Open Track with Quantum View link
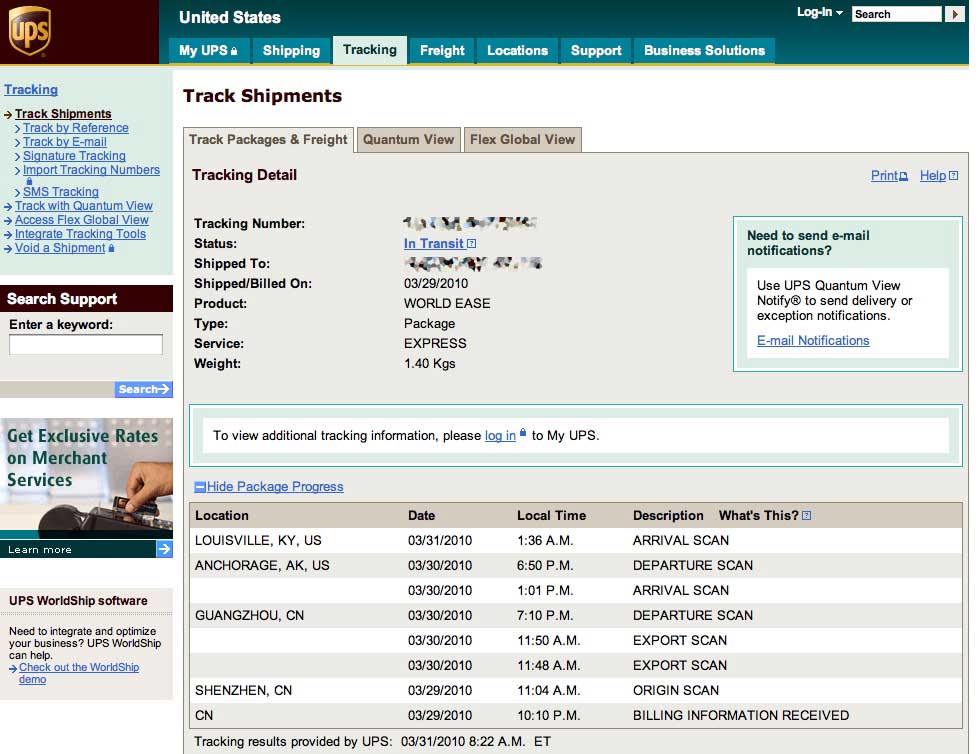 (x=84, y=206)
